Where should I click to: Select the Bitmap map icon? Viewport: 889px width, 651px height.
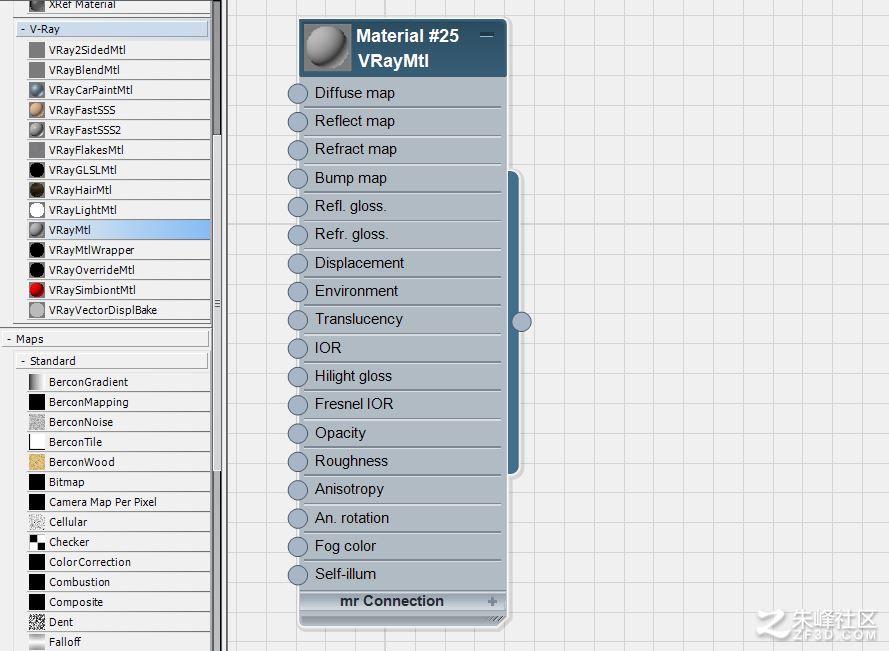[x=37, y=482]
